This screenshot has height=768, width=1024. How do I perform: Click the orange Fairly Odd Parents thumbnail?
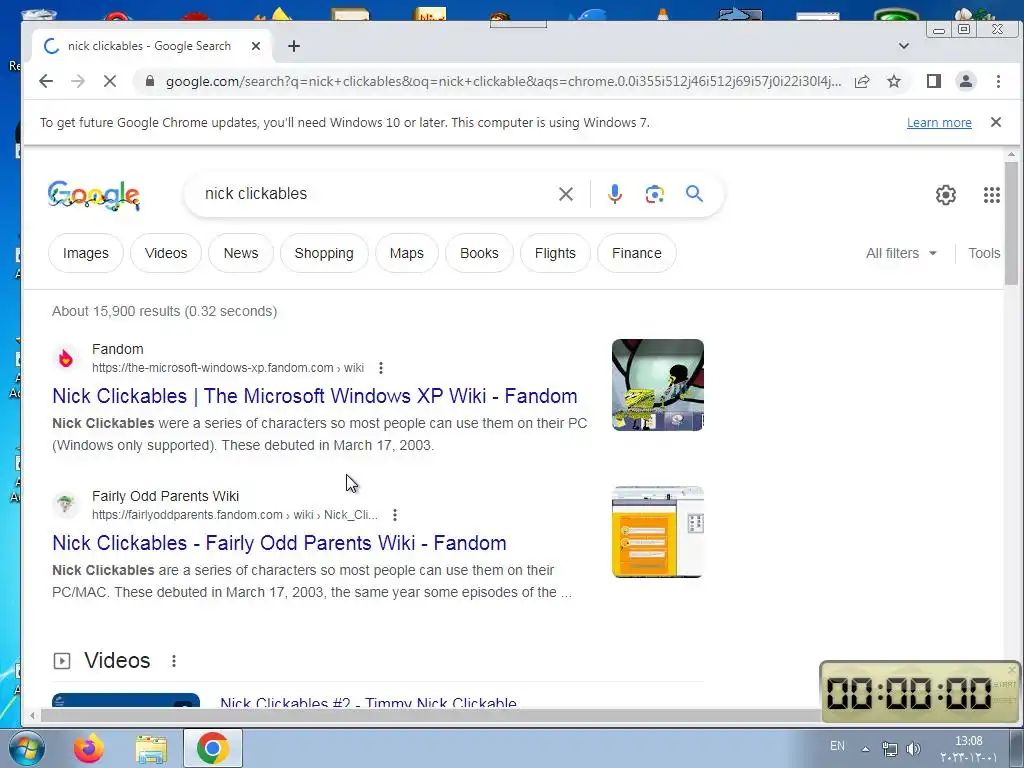658,532
